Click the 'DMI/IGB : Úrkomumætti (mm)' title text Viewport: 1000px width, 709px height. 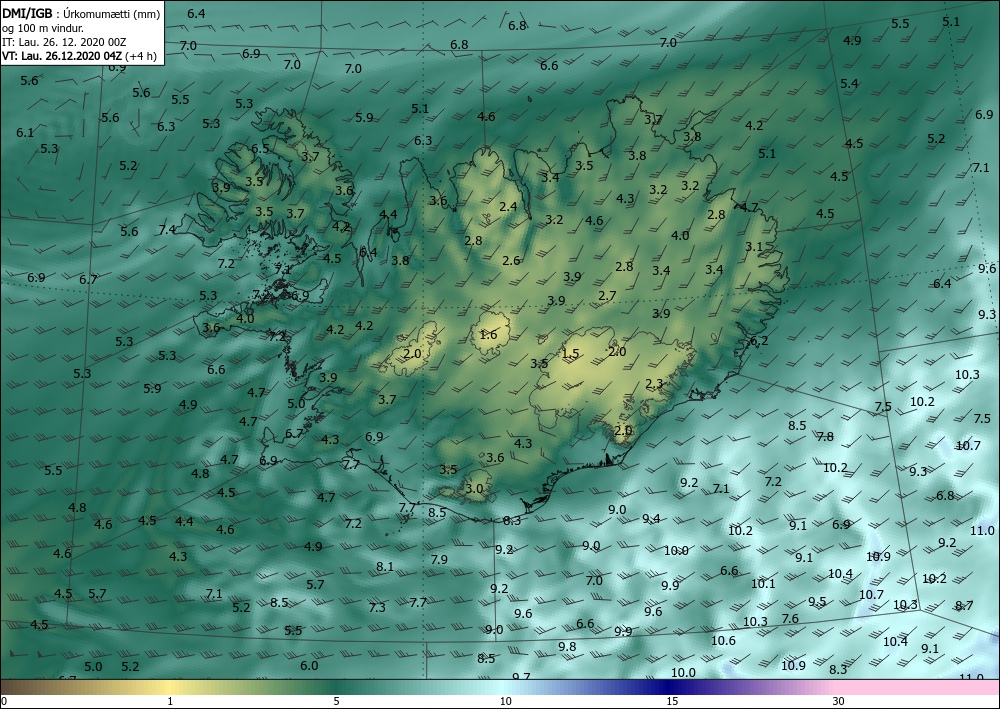81,13
